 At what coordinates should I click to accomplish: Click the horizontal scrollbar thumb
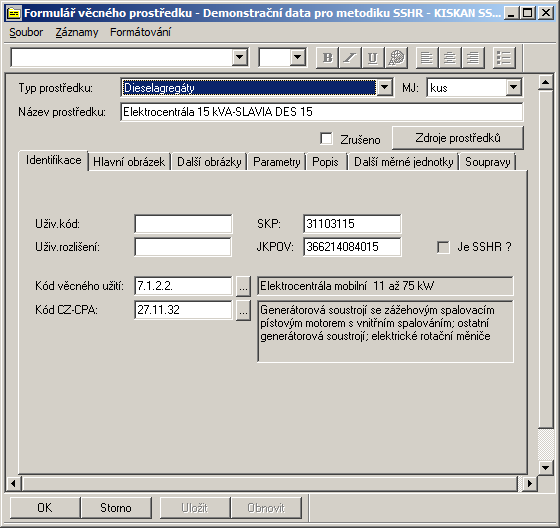pyautogui.click(x=270, y=484)
